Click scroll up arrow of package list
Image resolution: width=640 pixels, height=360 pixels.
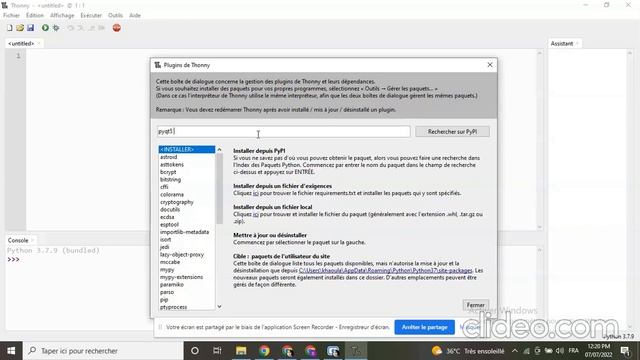[219, 150]
